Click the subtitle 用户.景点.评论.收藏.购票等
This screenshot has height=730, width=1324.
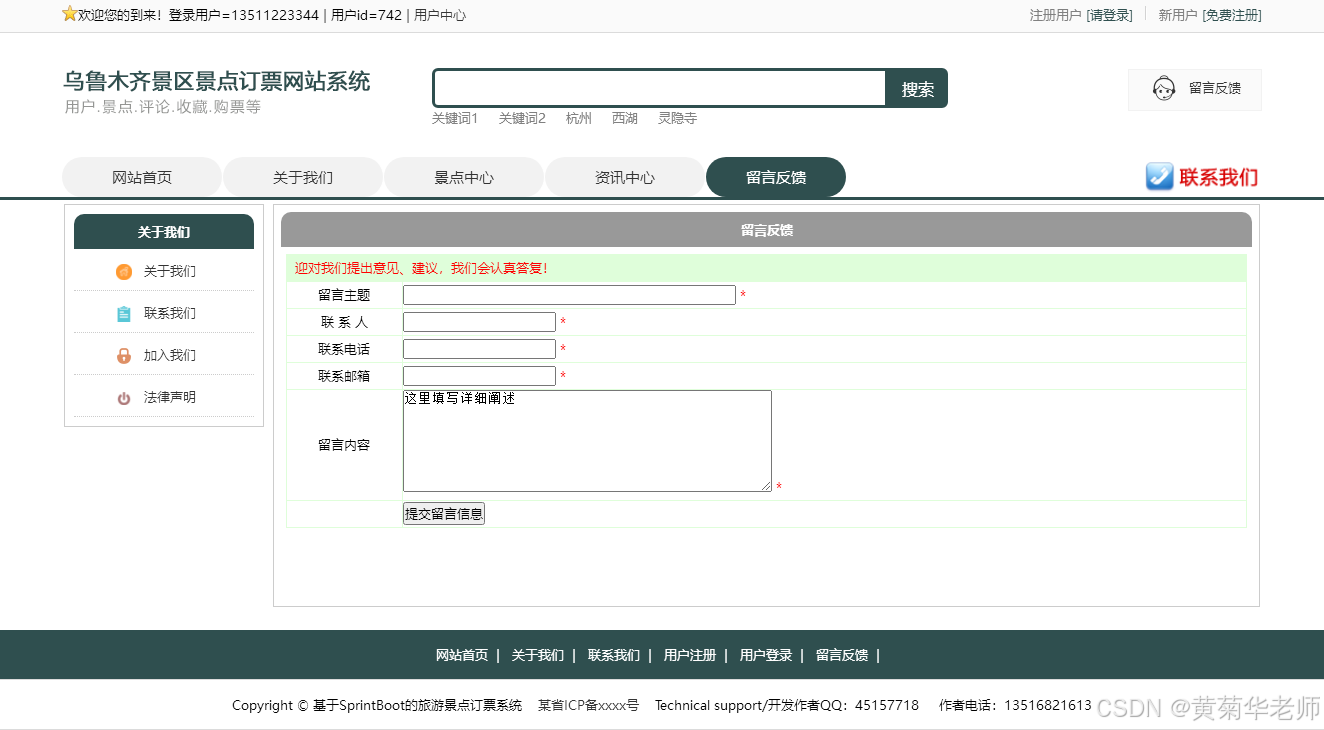pos(163,107)
